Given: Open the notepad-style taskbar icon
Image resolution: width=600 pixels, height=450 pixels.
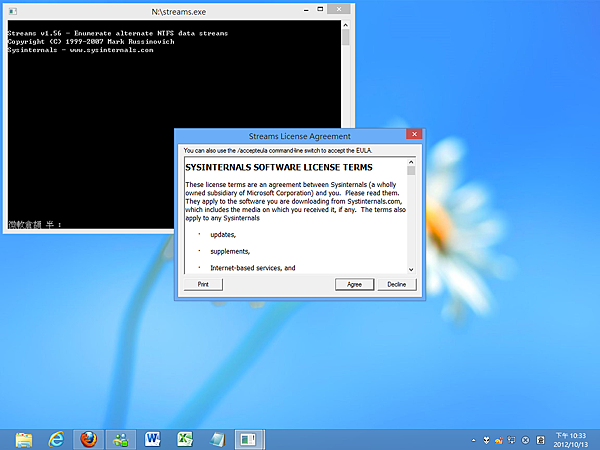Looking at the screenshot, I should tap(217, 439).
